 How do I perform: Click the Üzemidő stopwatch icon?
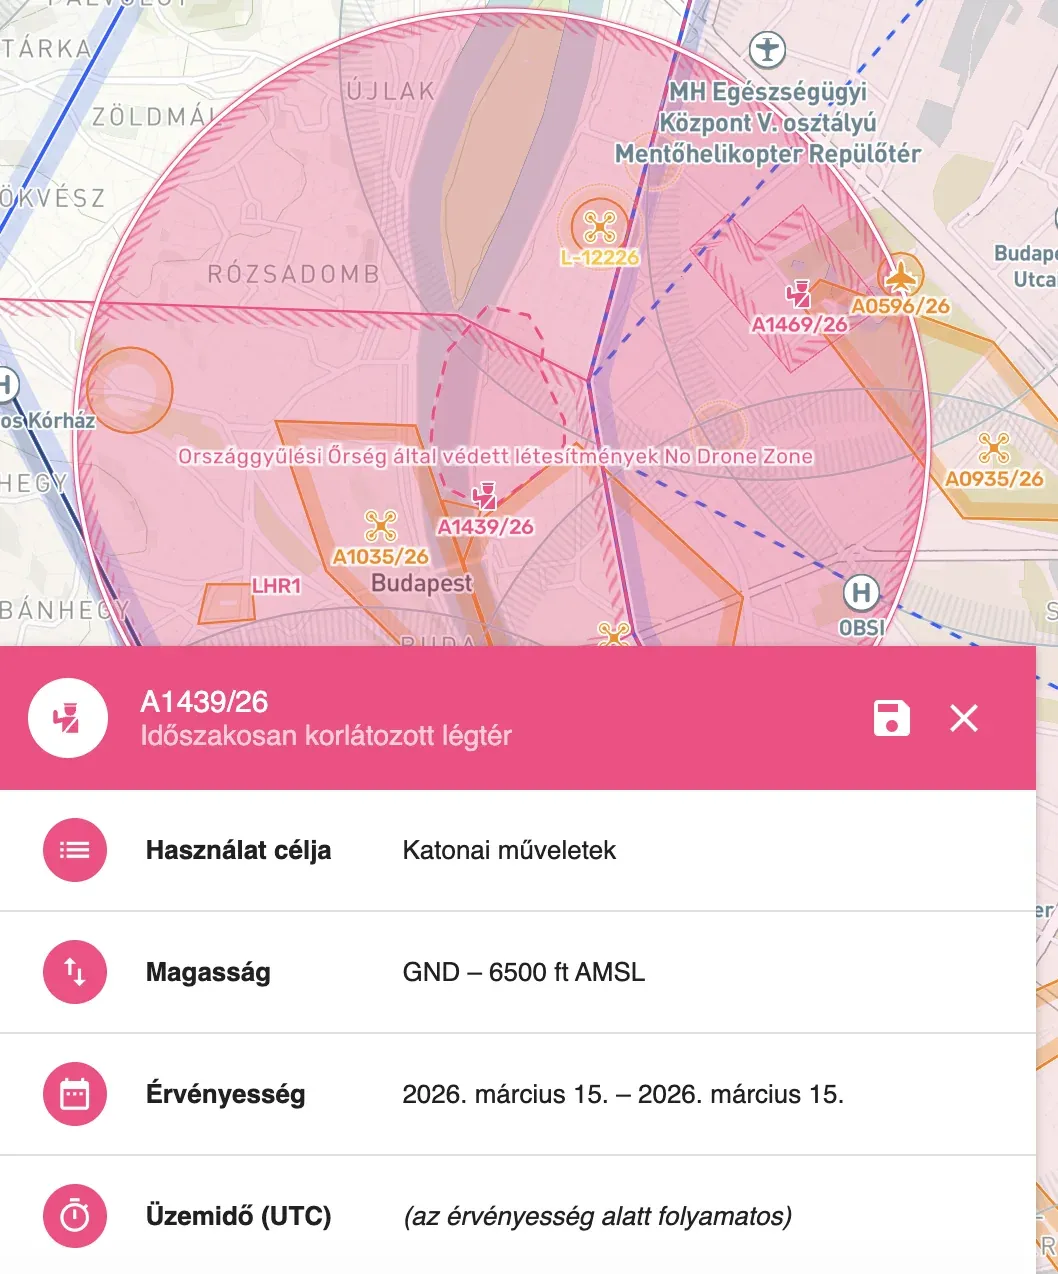pos(74,1216)
